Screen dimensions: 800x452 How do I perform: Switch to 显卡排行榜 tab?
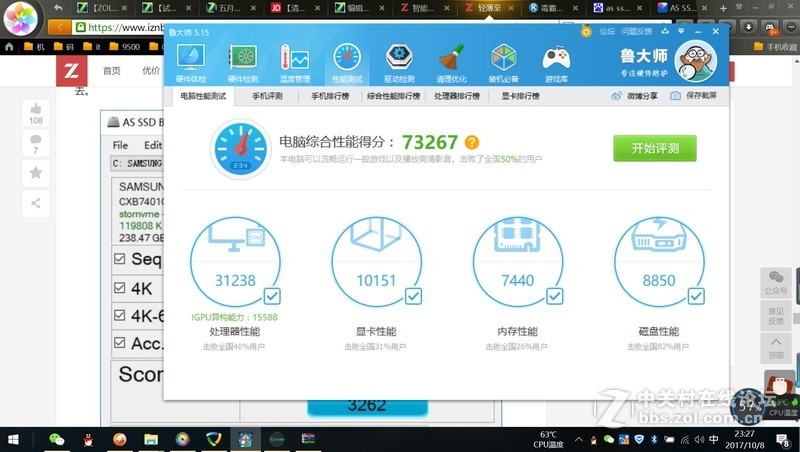520,96
